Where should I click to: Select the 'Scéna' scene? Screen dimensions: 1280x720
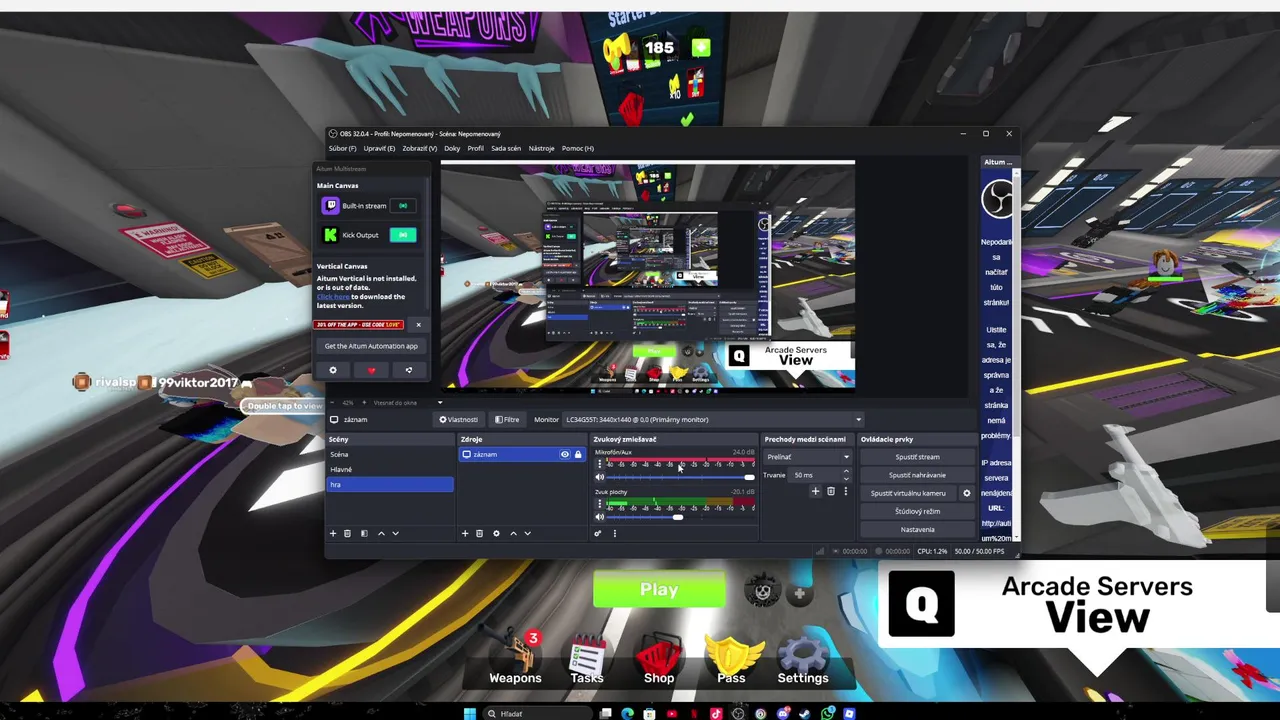[x=390, y=454]
